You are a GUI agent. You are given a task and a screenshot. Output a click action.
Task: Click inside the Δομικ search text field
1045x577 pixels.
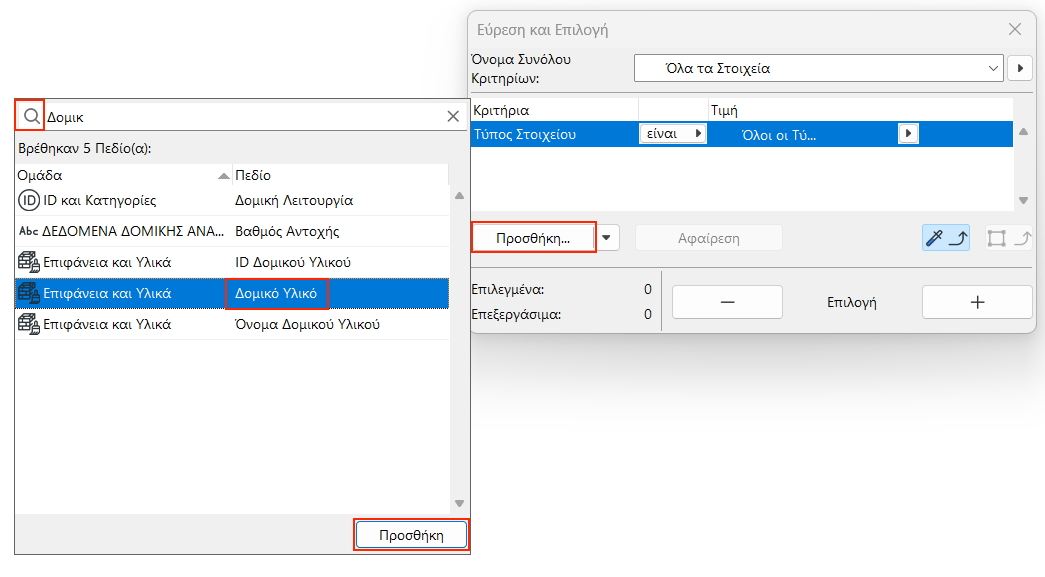click(240, 117)
